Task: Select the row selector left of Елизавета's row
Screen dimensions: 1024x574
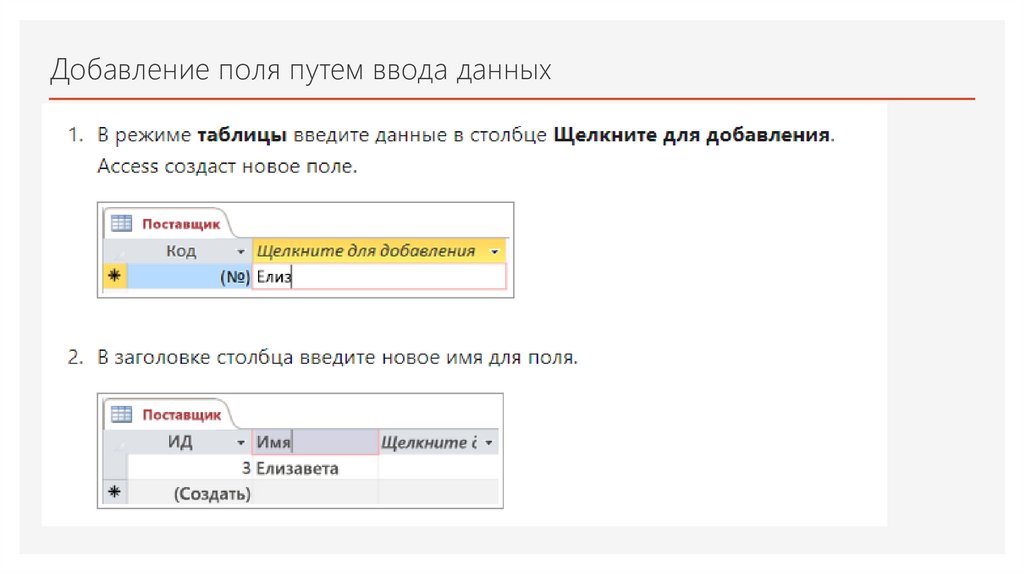Action: pyautogui.click(x=114, y=468)
